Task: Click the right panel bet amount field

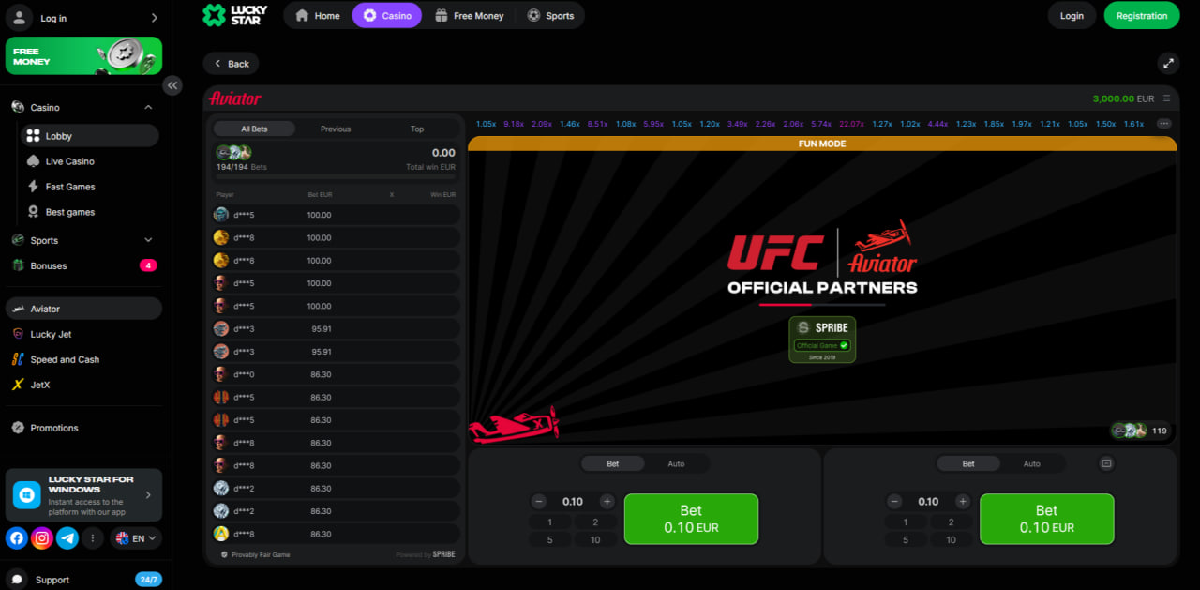Action: (x=929, y=501)
